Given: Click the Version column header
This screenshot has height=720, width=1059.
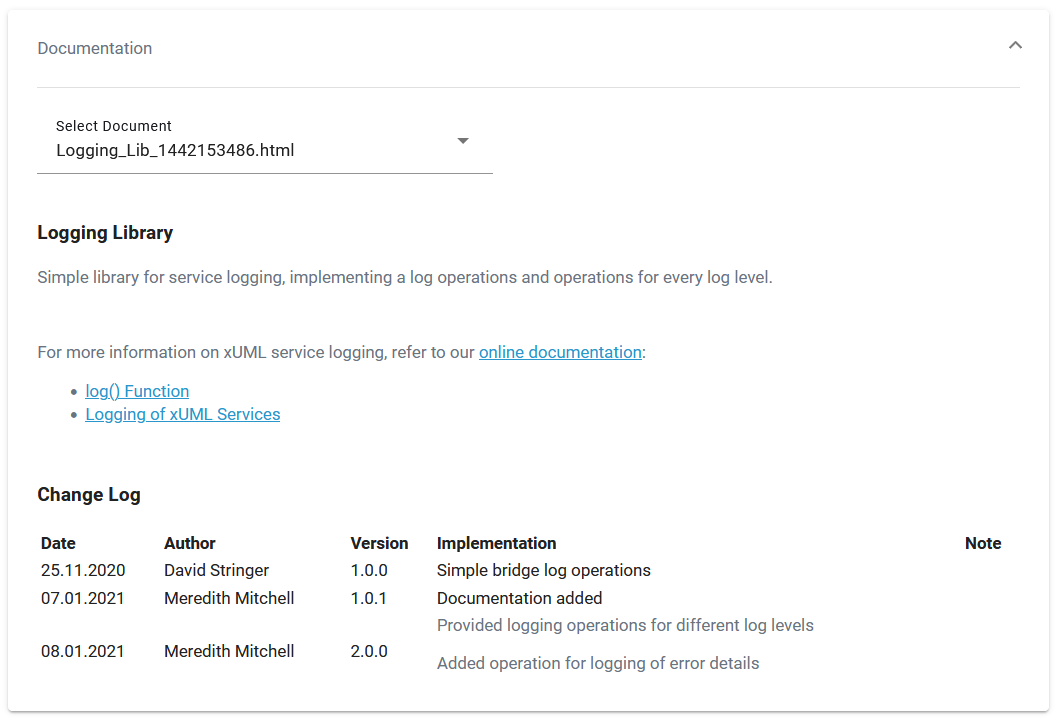Looking at the screenshot, I should coord(379,543).
